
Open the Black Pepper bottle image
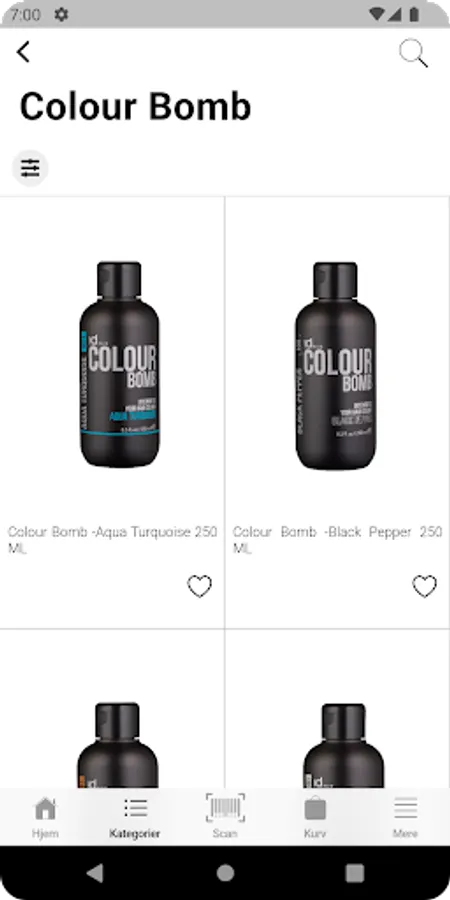tap(335, 366)
